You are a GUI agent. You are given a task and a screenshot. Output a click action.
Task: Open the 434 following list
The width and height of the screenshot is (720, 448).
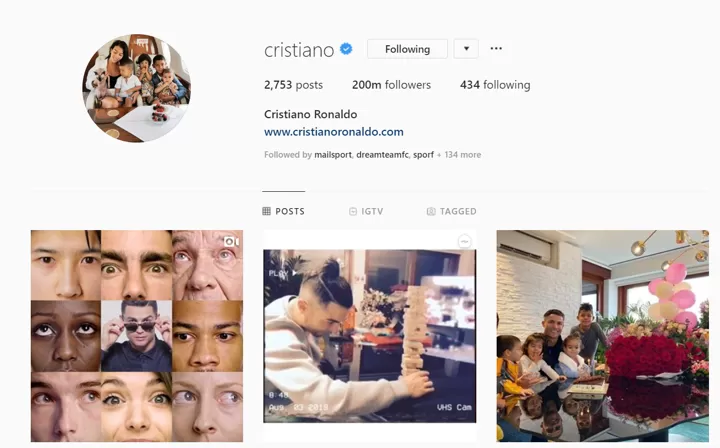click(x=495, y=85)
